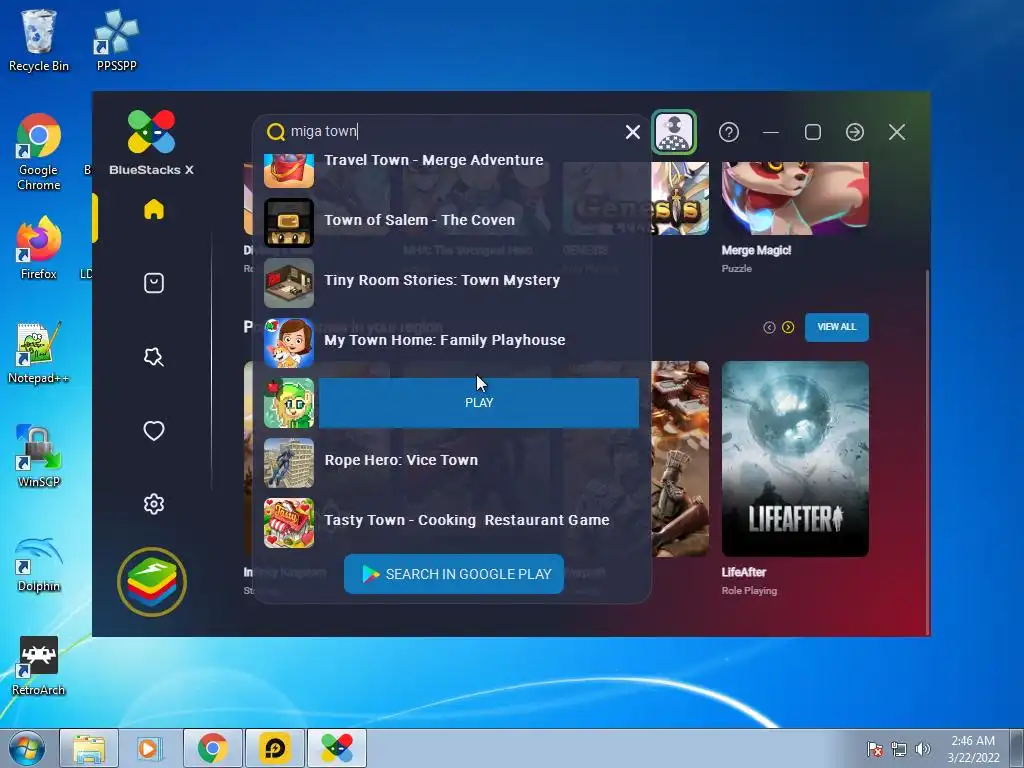Click the next carousel arrow
The height and width of the screenshot is (768, 1024).
[x=788, y=327]
